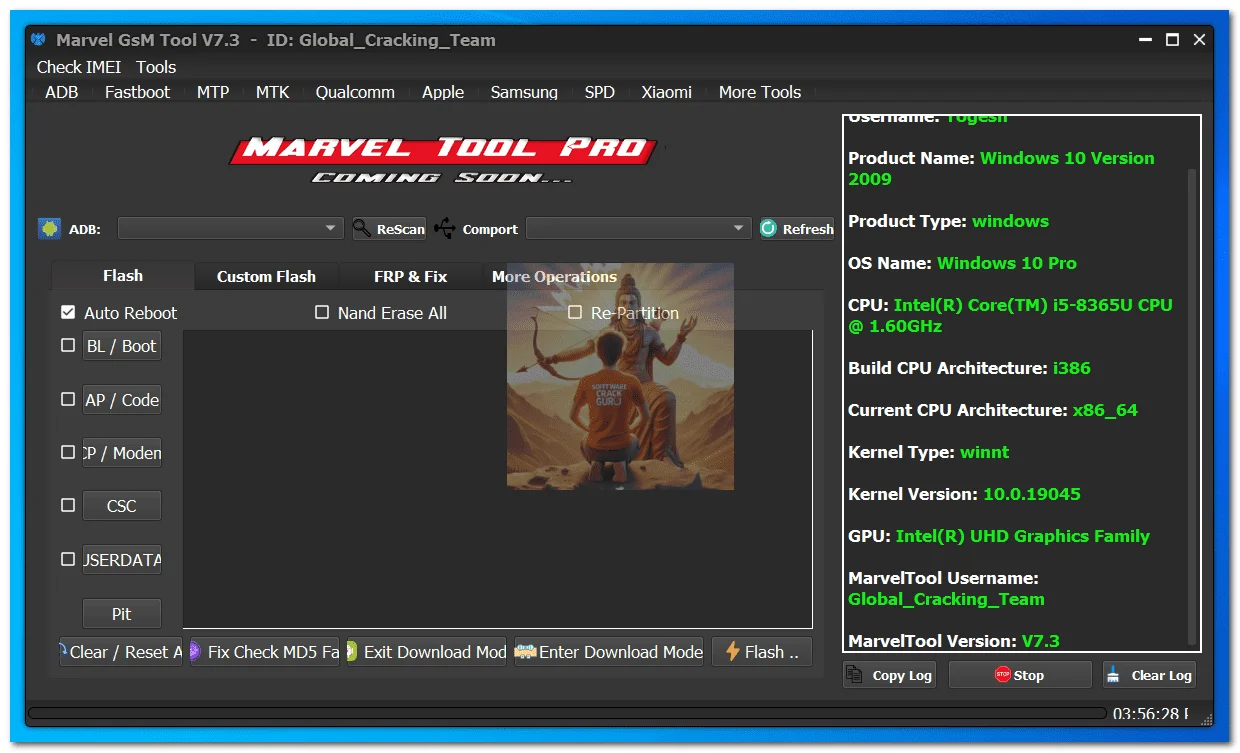Click the AP / Code file button
The image size is (1240, 753).
pyautogui.click(x=121, y=400)
